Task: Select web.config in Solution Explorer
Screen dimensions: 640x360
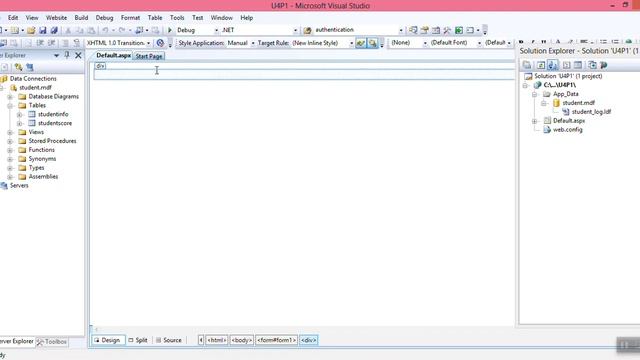Action: 567,130
